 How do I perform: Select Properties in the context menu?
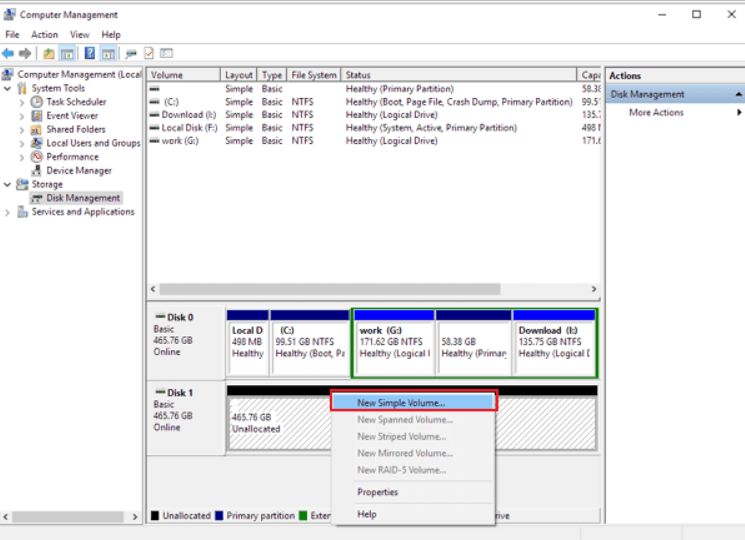tap(378, 492)
